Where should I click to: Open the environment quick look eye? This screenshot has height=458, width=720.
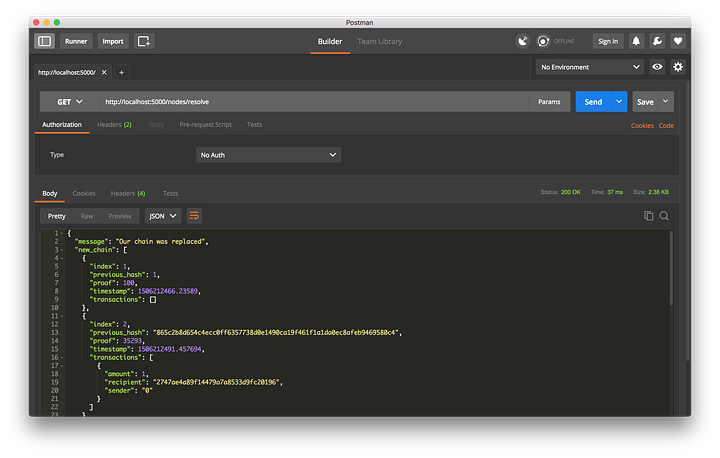pyautogui.click(x=657, y=67)
